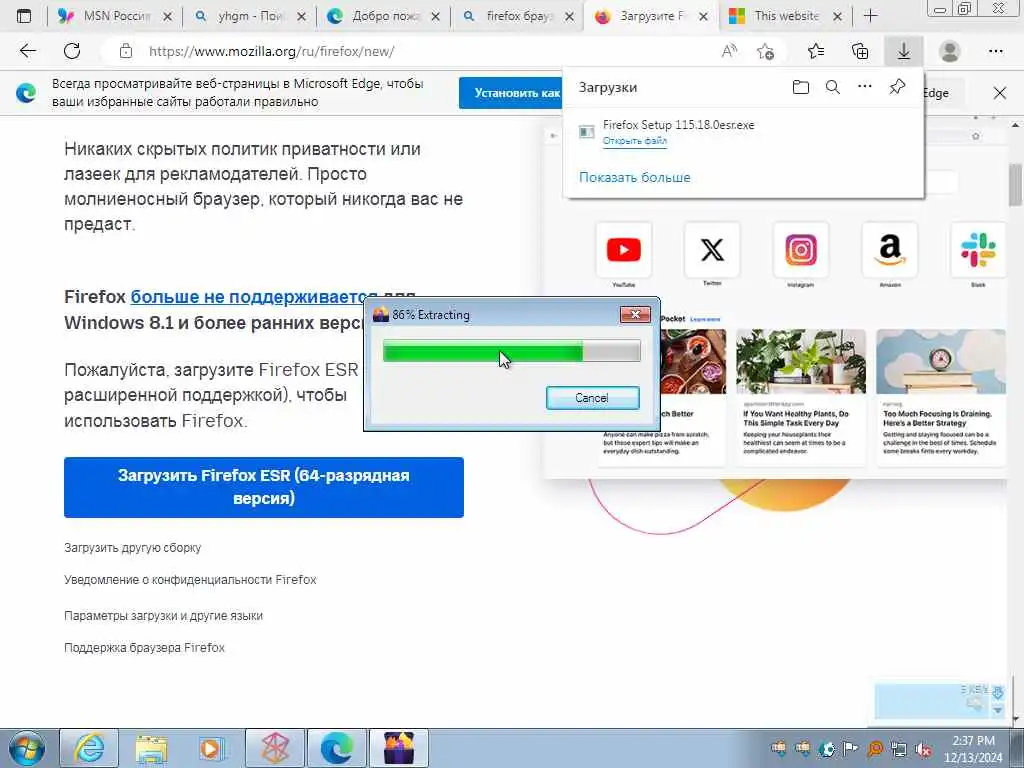Open Internet Explorer from taskbar
The image size is (1024, 768).
click(89, 748)
